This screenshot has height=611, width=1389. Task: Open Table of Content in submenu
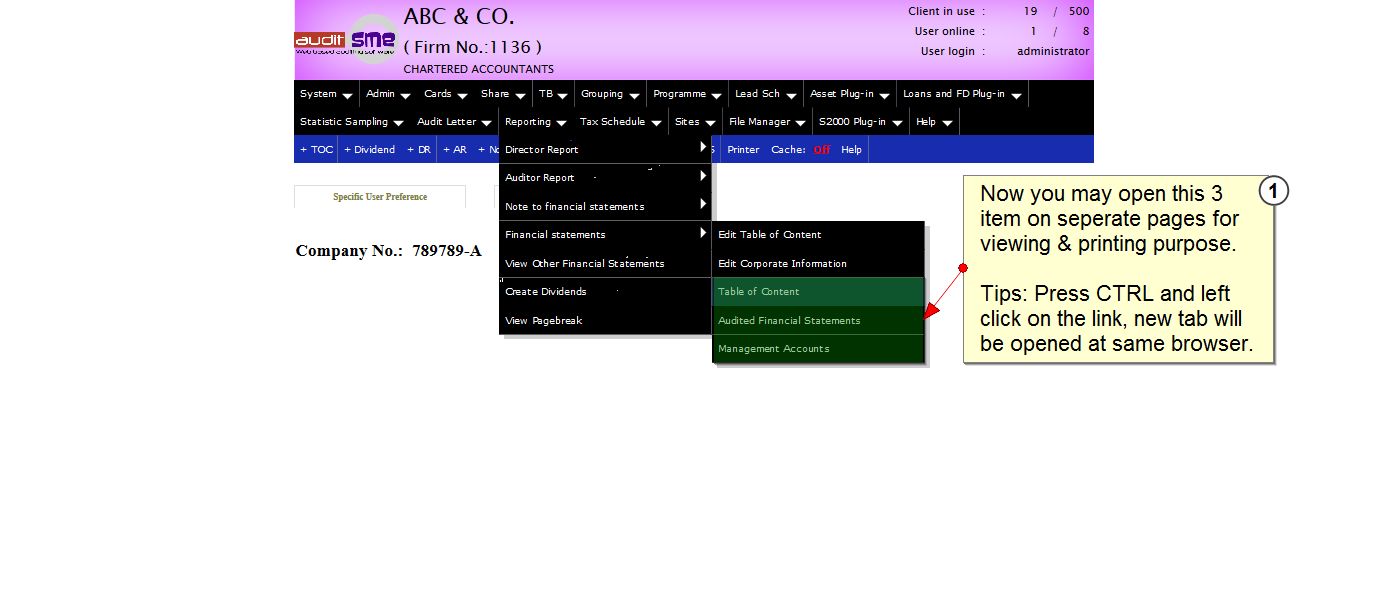(758, 292)
